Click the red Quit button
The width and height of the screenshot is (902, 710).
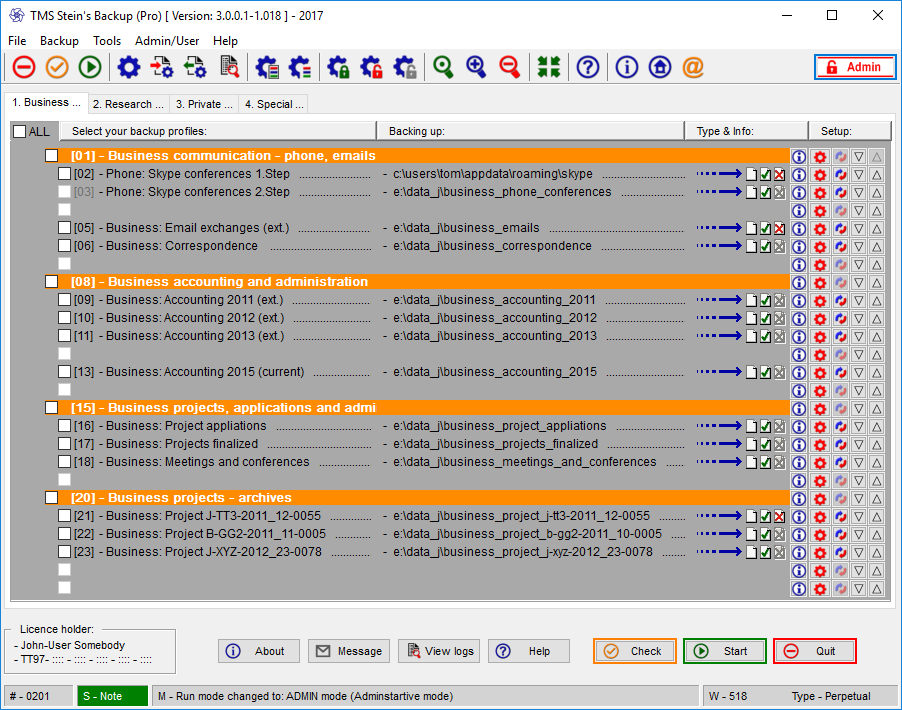click(815, 651)
